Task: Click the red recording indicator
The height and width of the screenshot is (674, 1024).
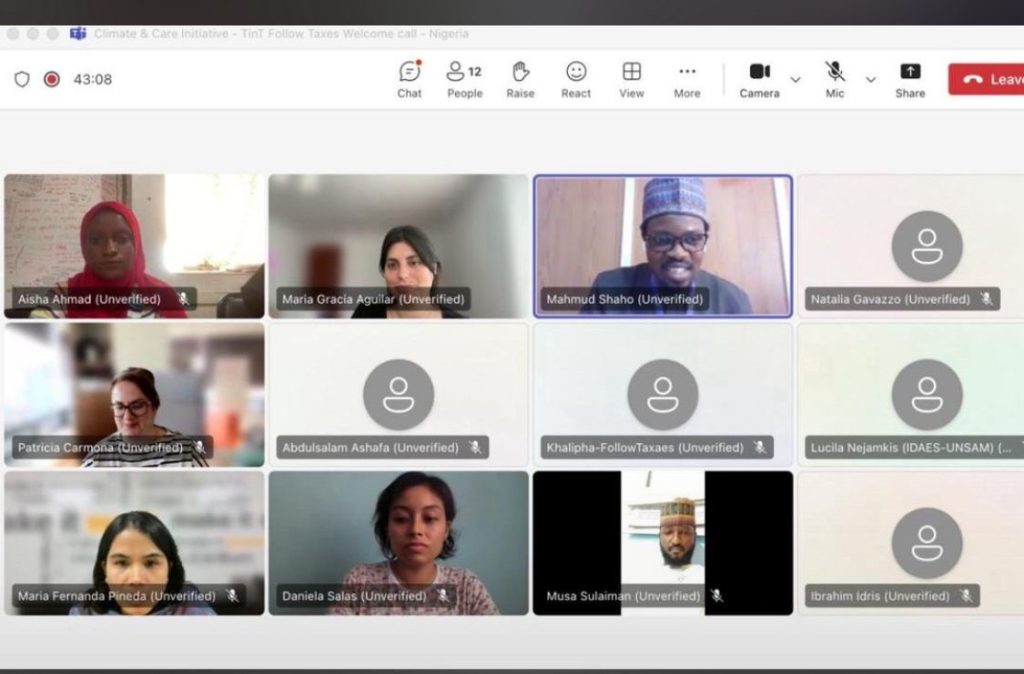Action: click(x=52, y=79)
